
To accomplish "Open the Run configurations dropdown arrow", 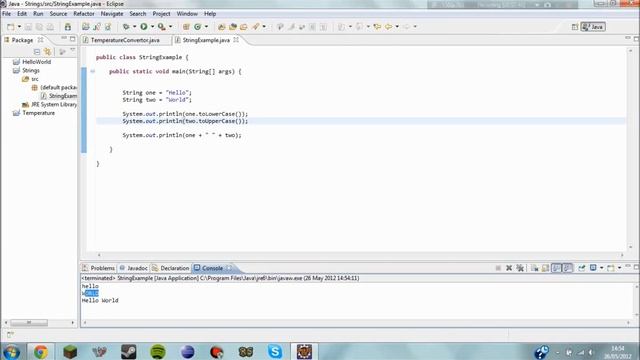I will (152, 27).
